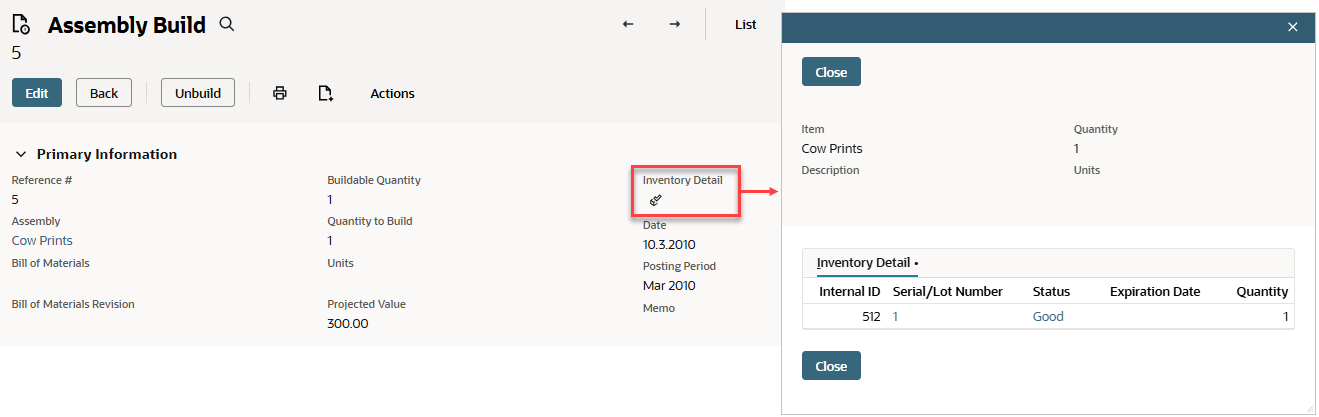
Task: Click the Projected Value 300.00
Action: tap(348, 324)
